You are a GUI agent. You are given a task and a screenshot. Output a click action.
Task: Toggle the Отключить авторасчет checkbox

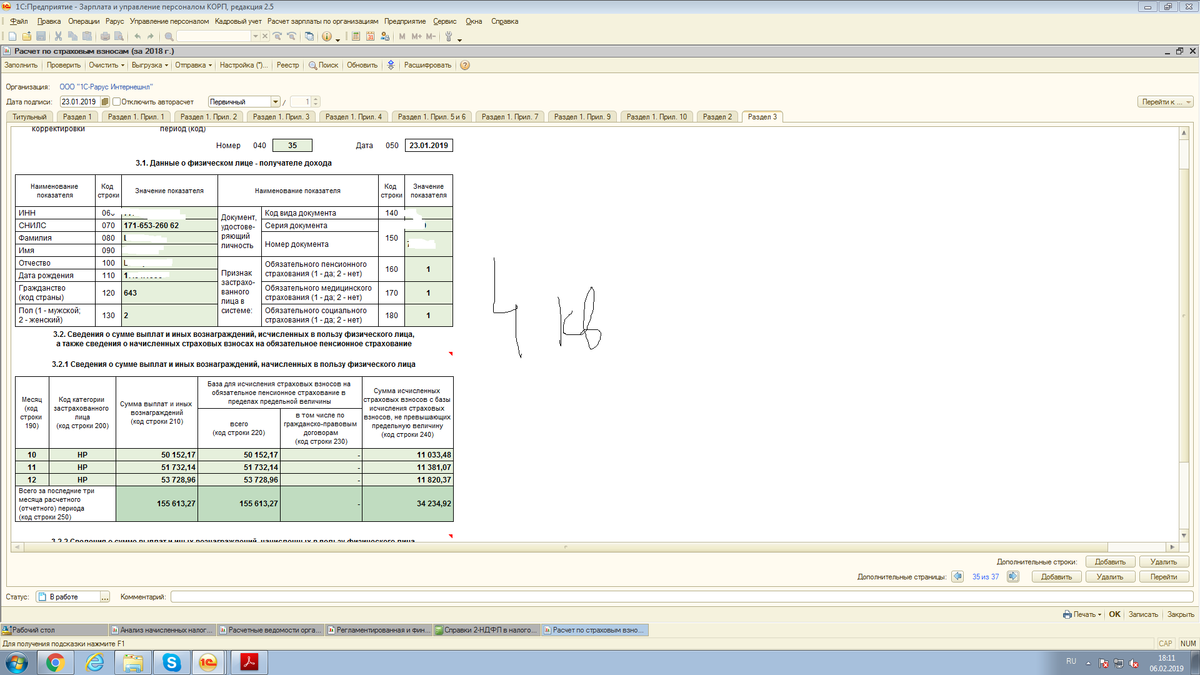point(117,101)
